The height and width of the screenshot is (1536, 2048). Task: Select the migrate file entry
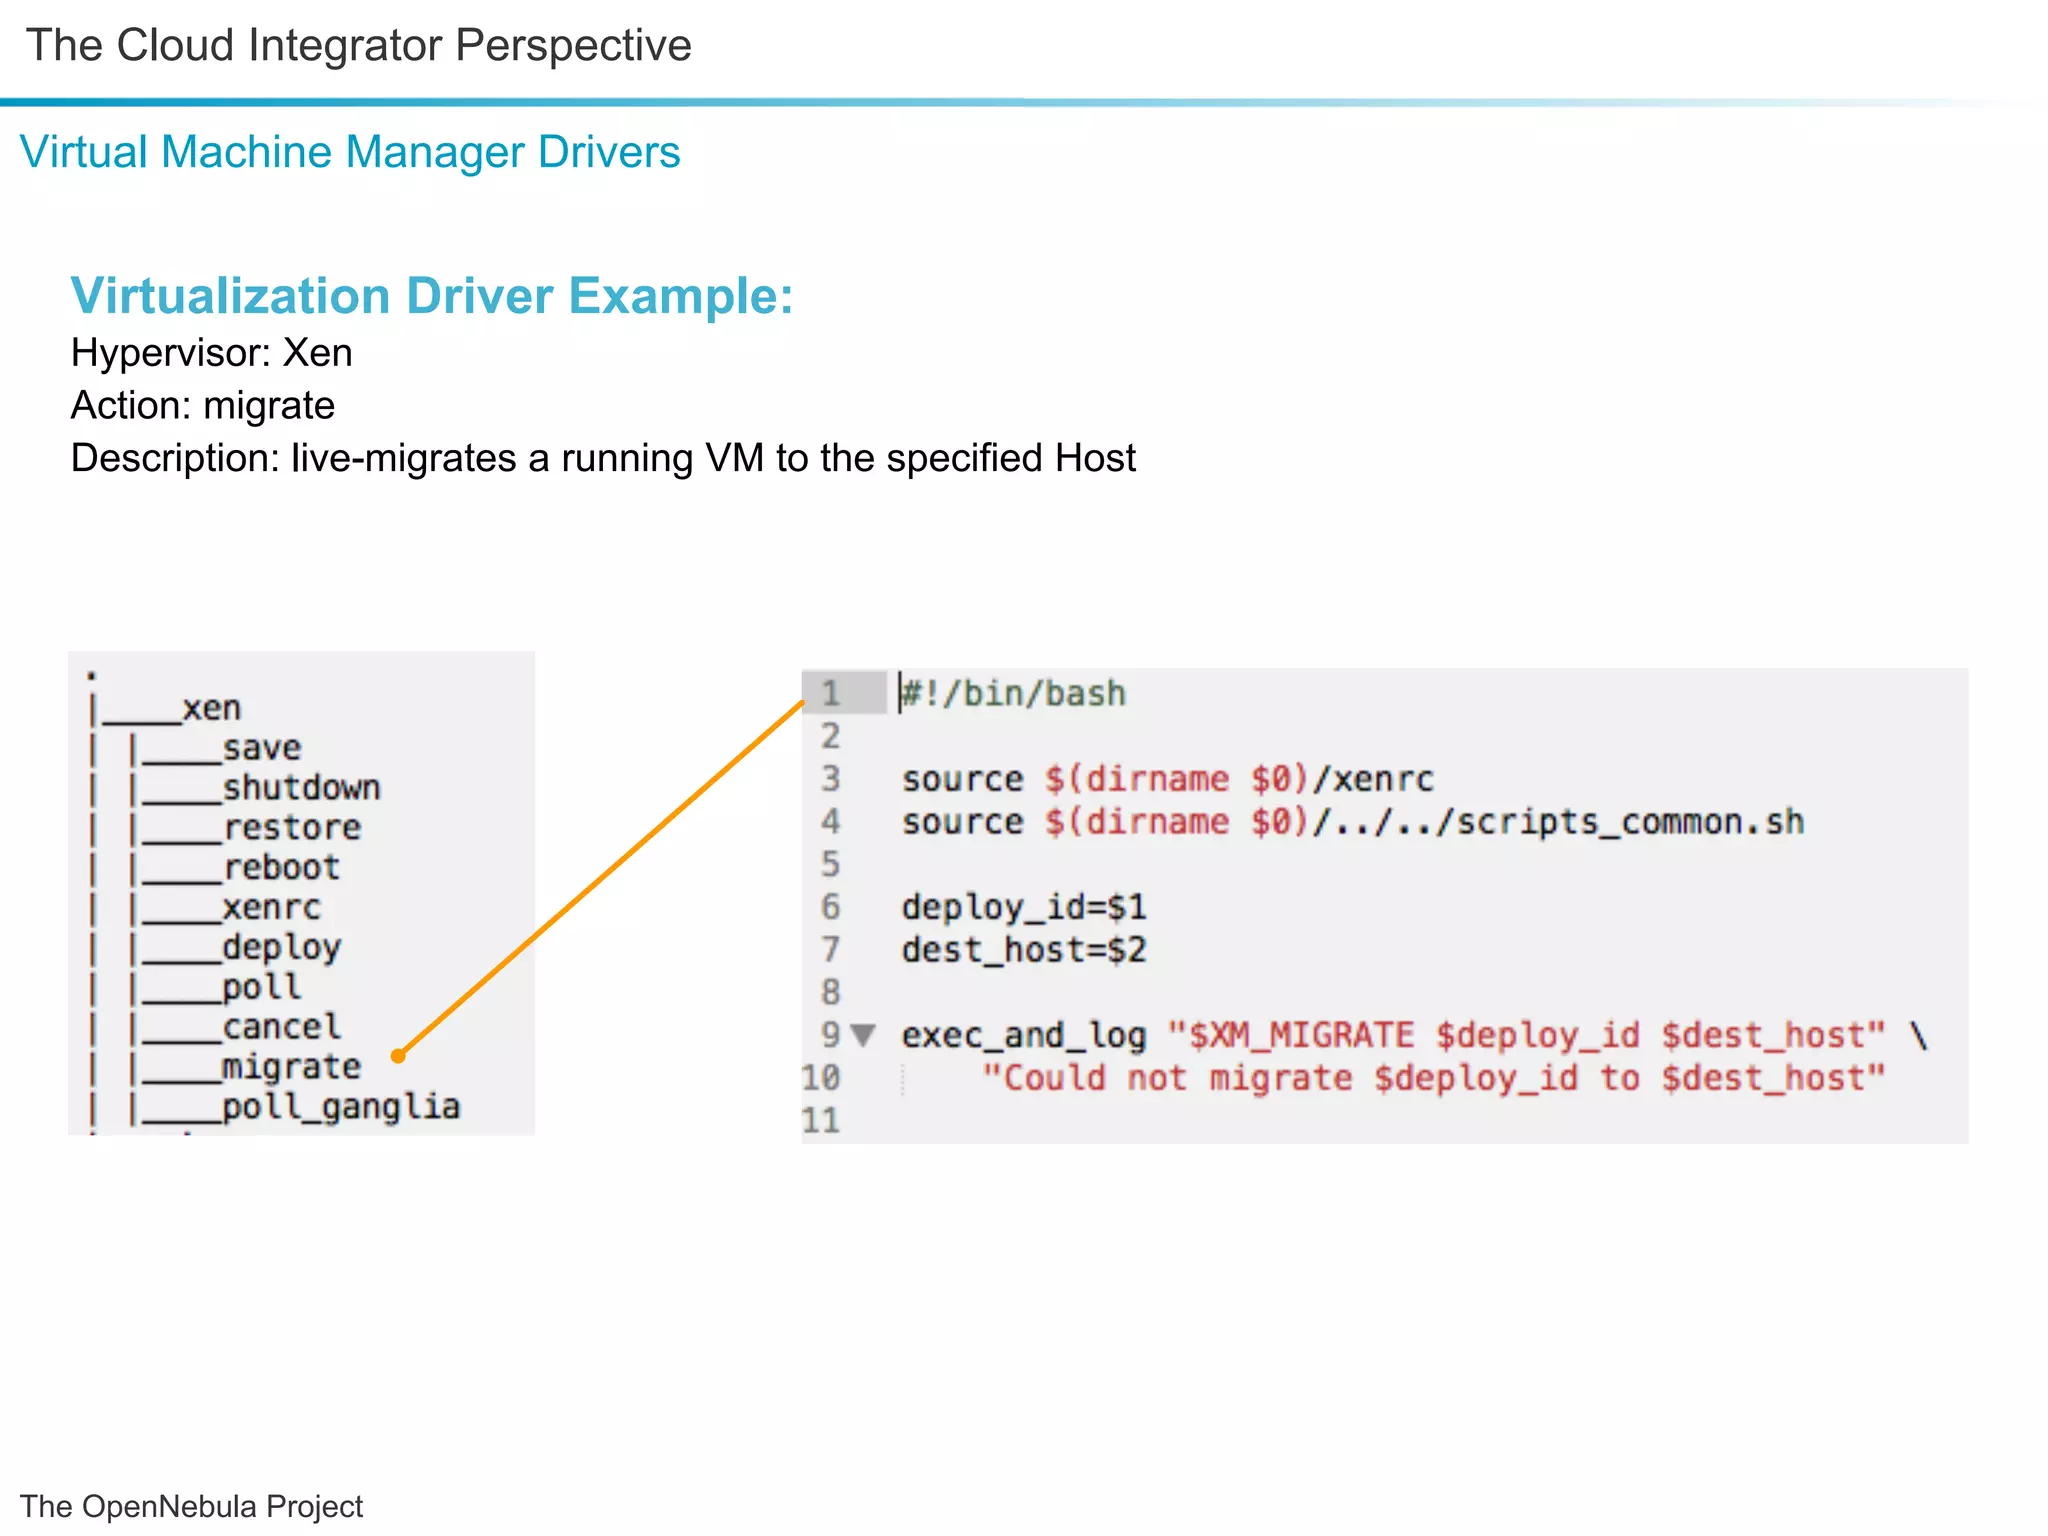point(291,1067)
